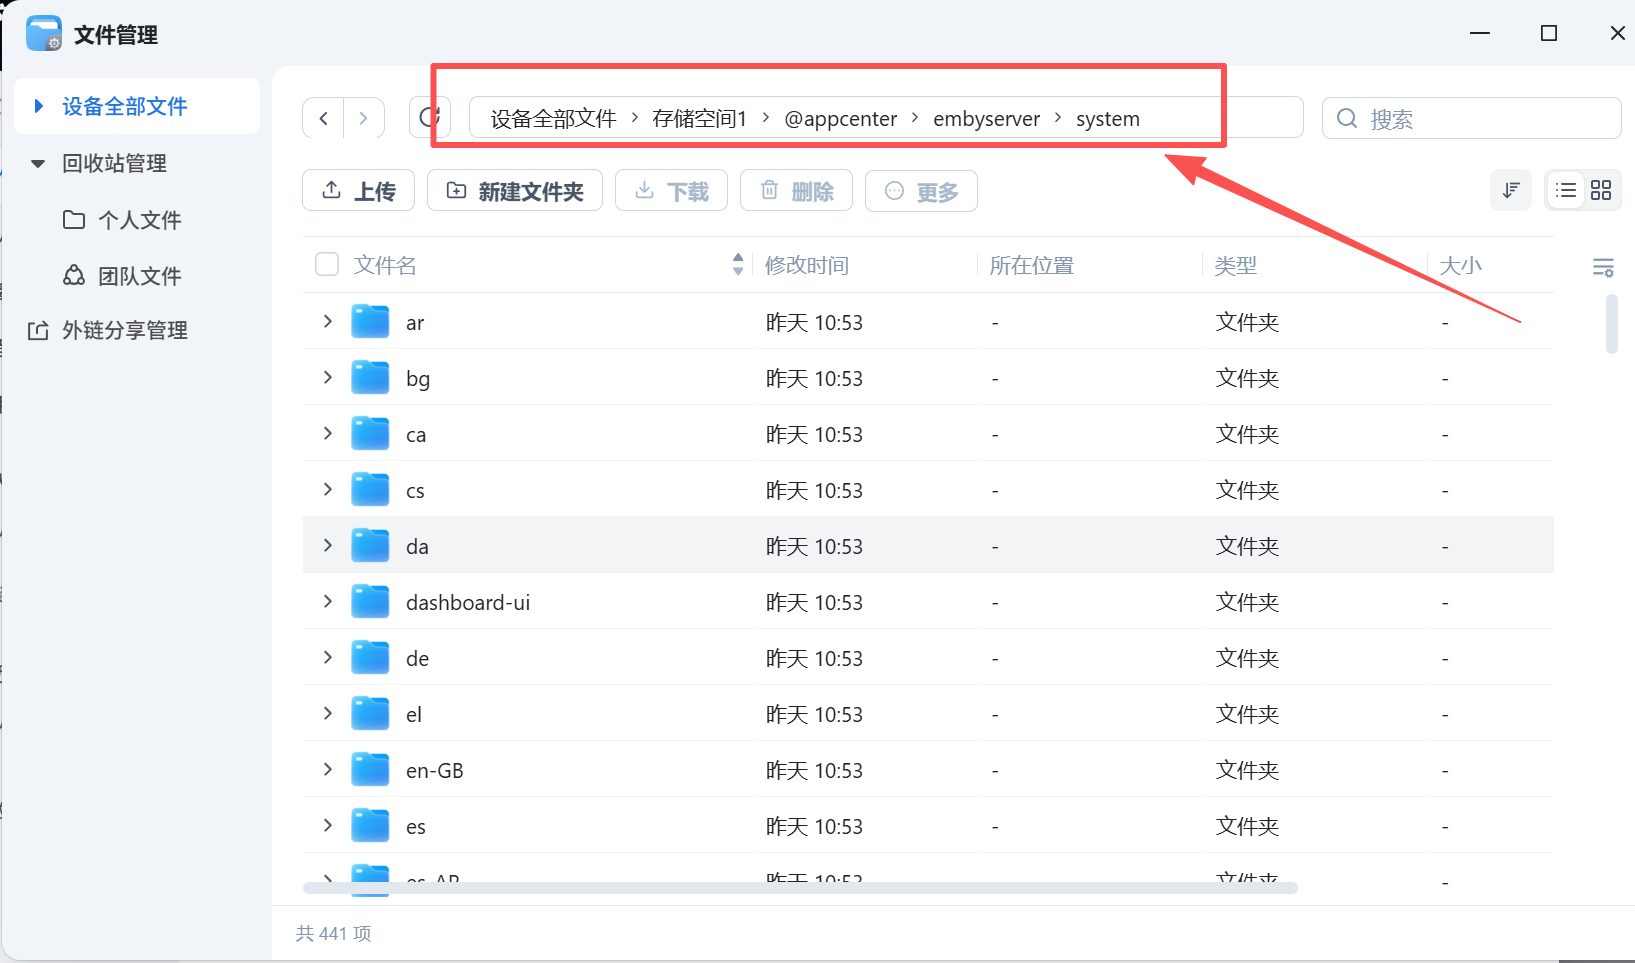
Task: Select the folder name en-GB
Action: [x=435, y=770]
